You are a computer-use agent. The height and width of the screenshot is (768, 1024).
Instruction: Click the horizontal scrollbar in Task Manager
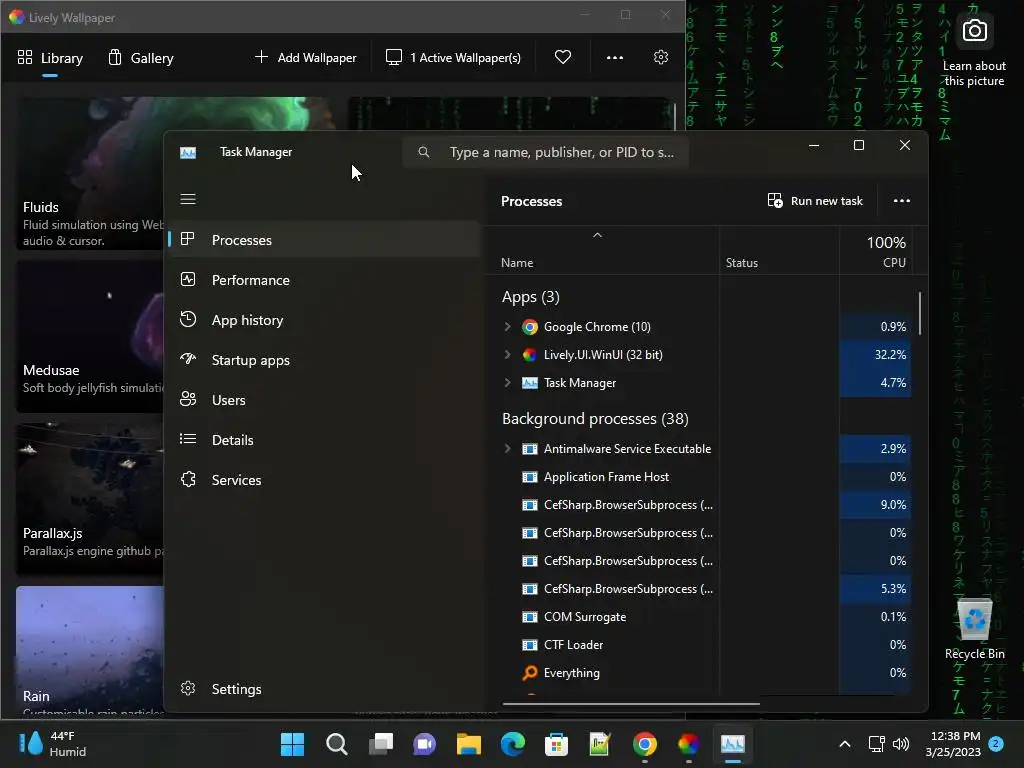(x=631, y=703)
